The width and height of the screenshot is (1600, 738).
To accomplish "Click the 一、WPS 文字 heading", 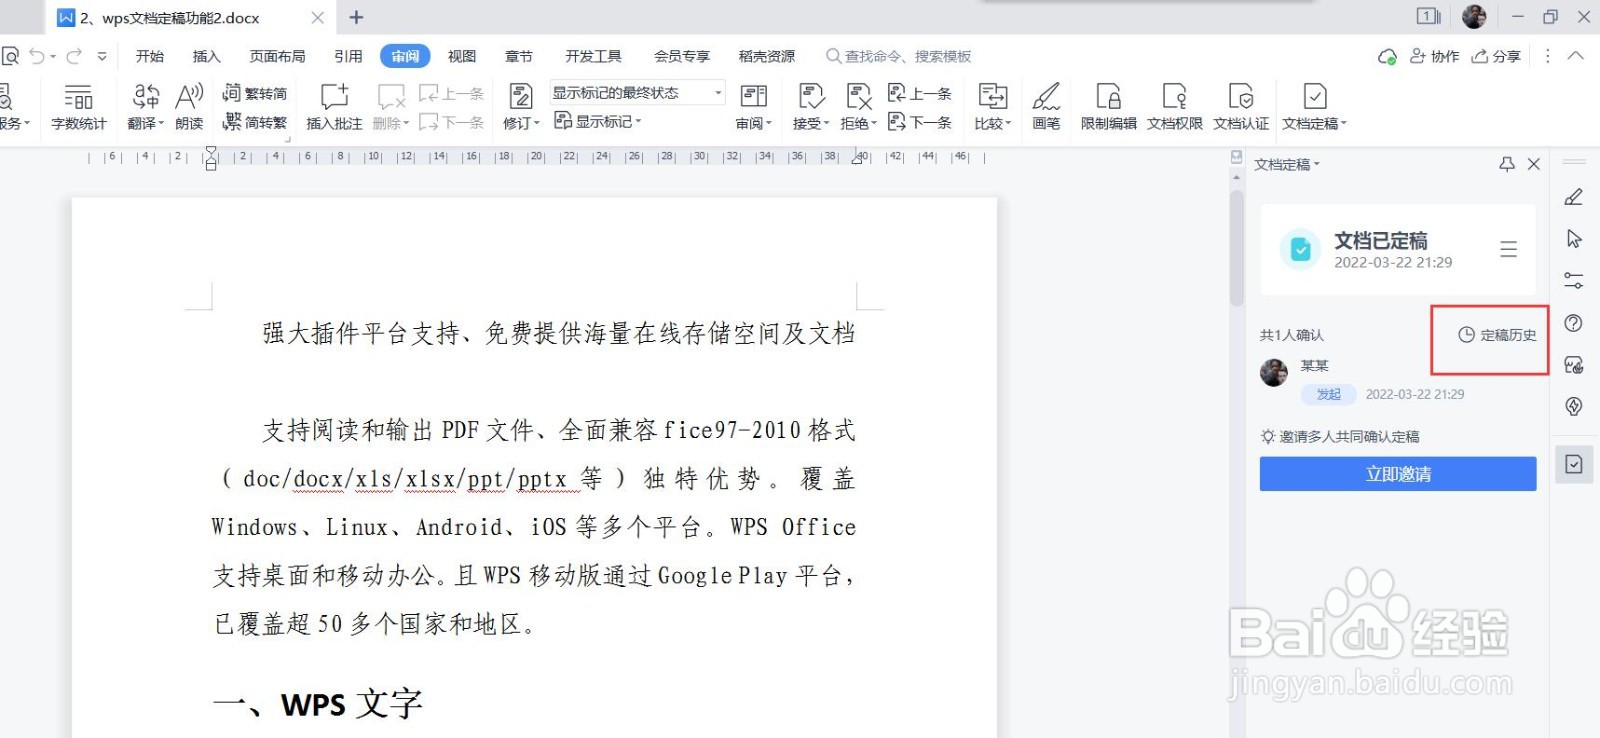I will click(x=317, y=704).
